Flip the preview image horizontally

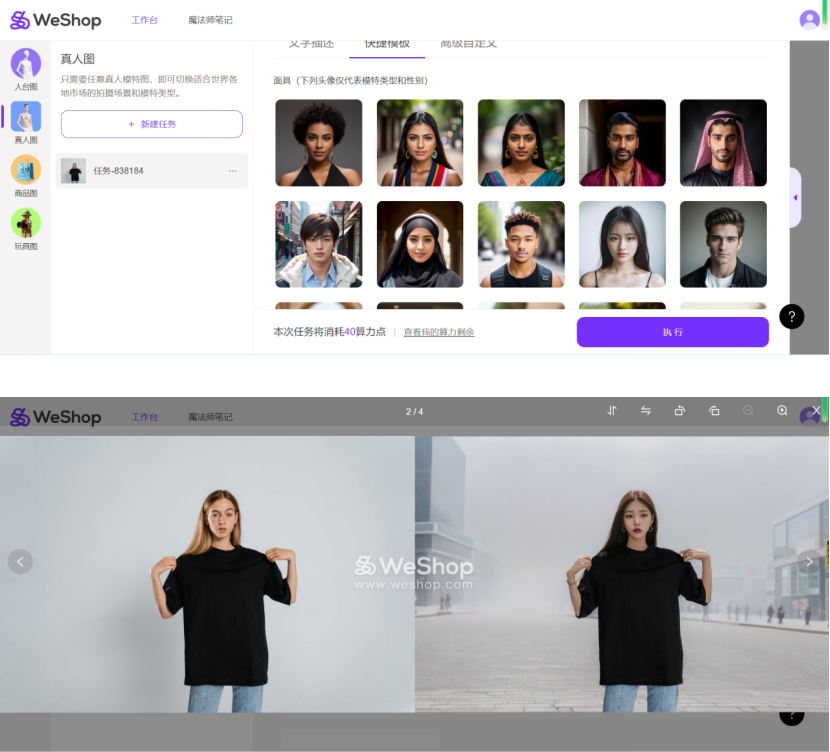tap(646, 411)
